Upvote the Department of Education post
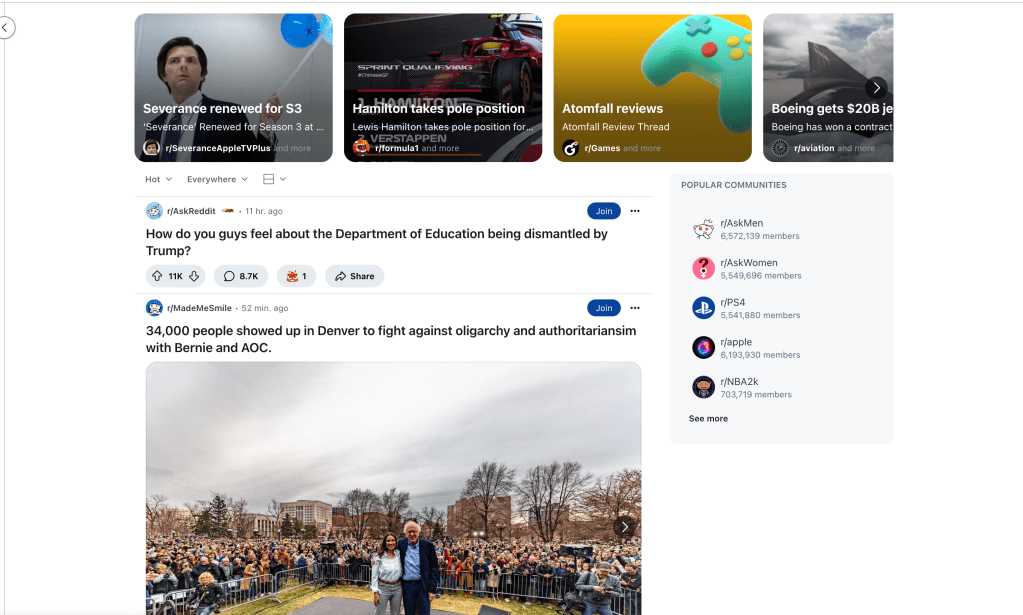 [x=157, y=276]
